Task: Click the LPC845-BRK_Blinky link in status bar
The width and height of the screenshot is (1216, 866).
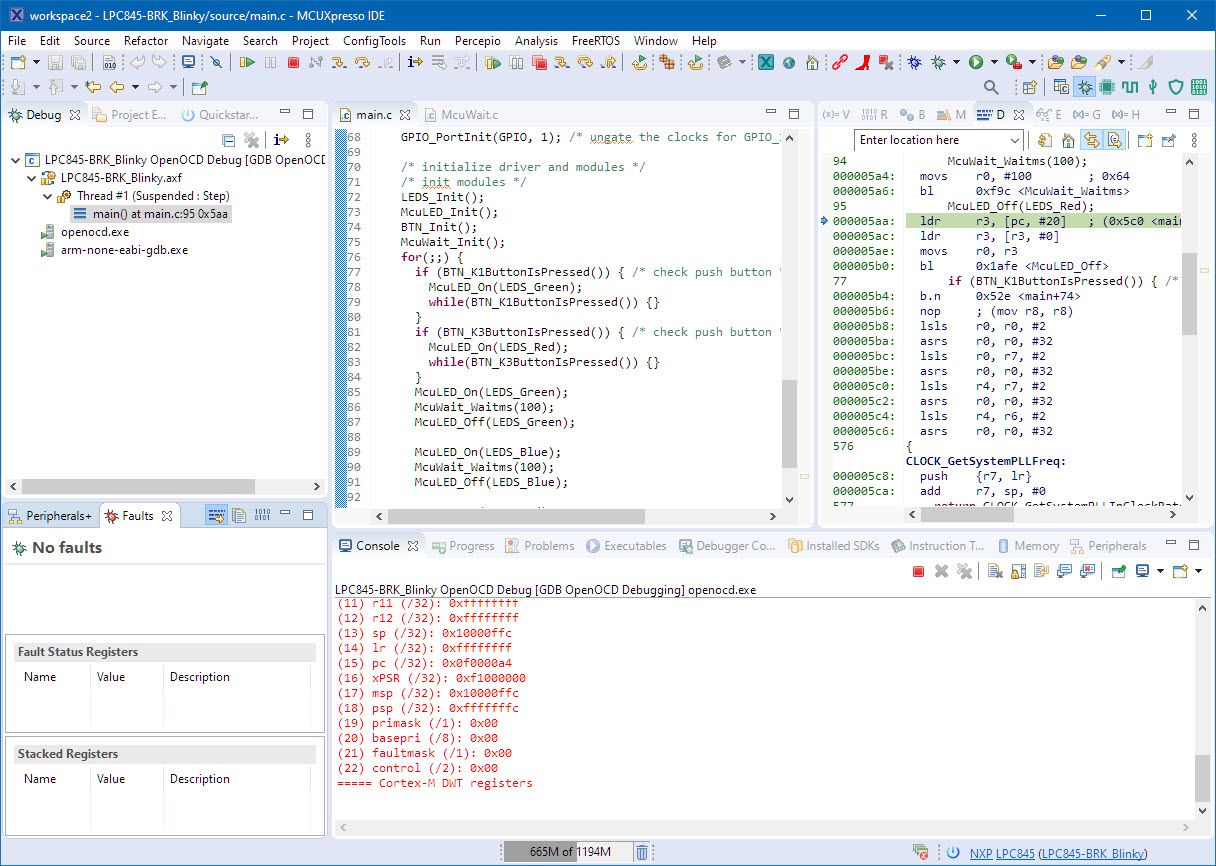Action: click(1093, 853)
